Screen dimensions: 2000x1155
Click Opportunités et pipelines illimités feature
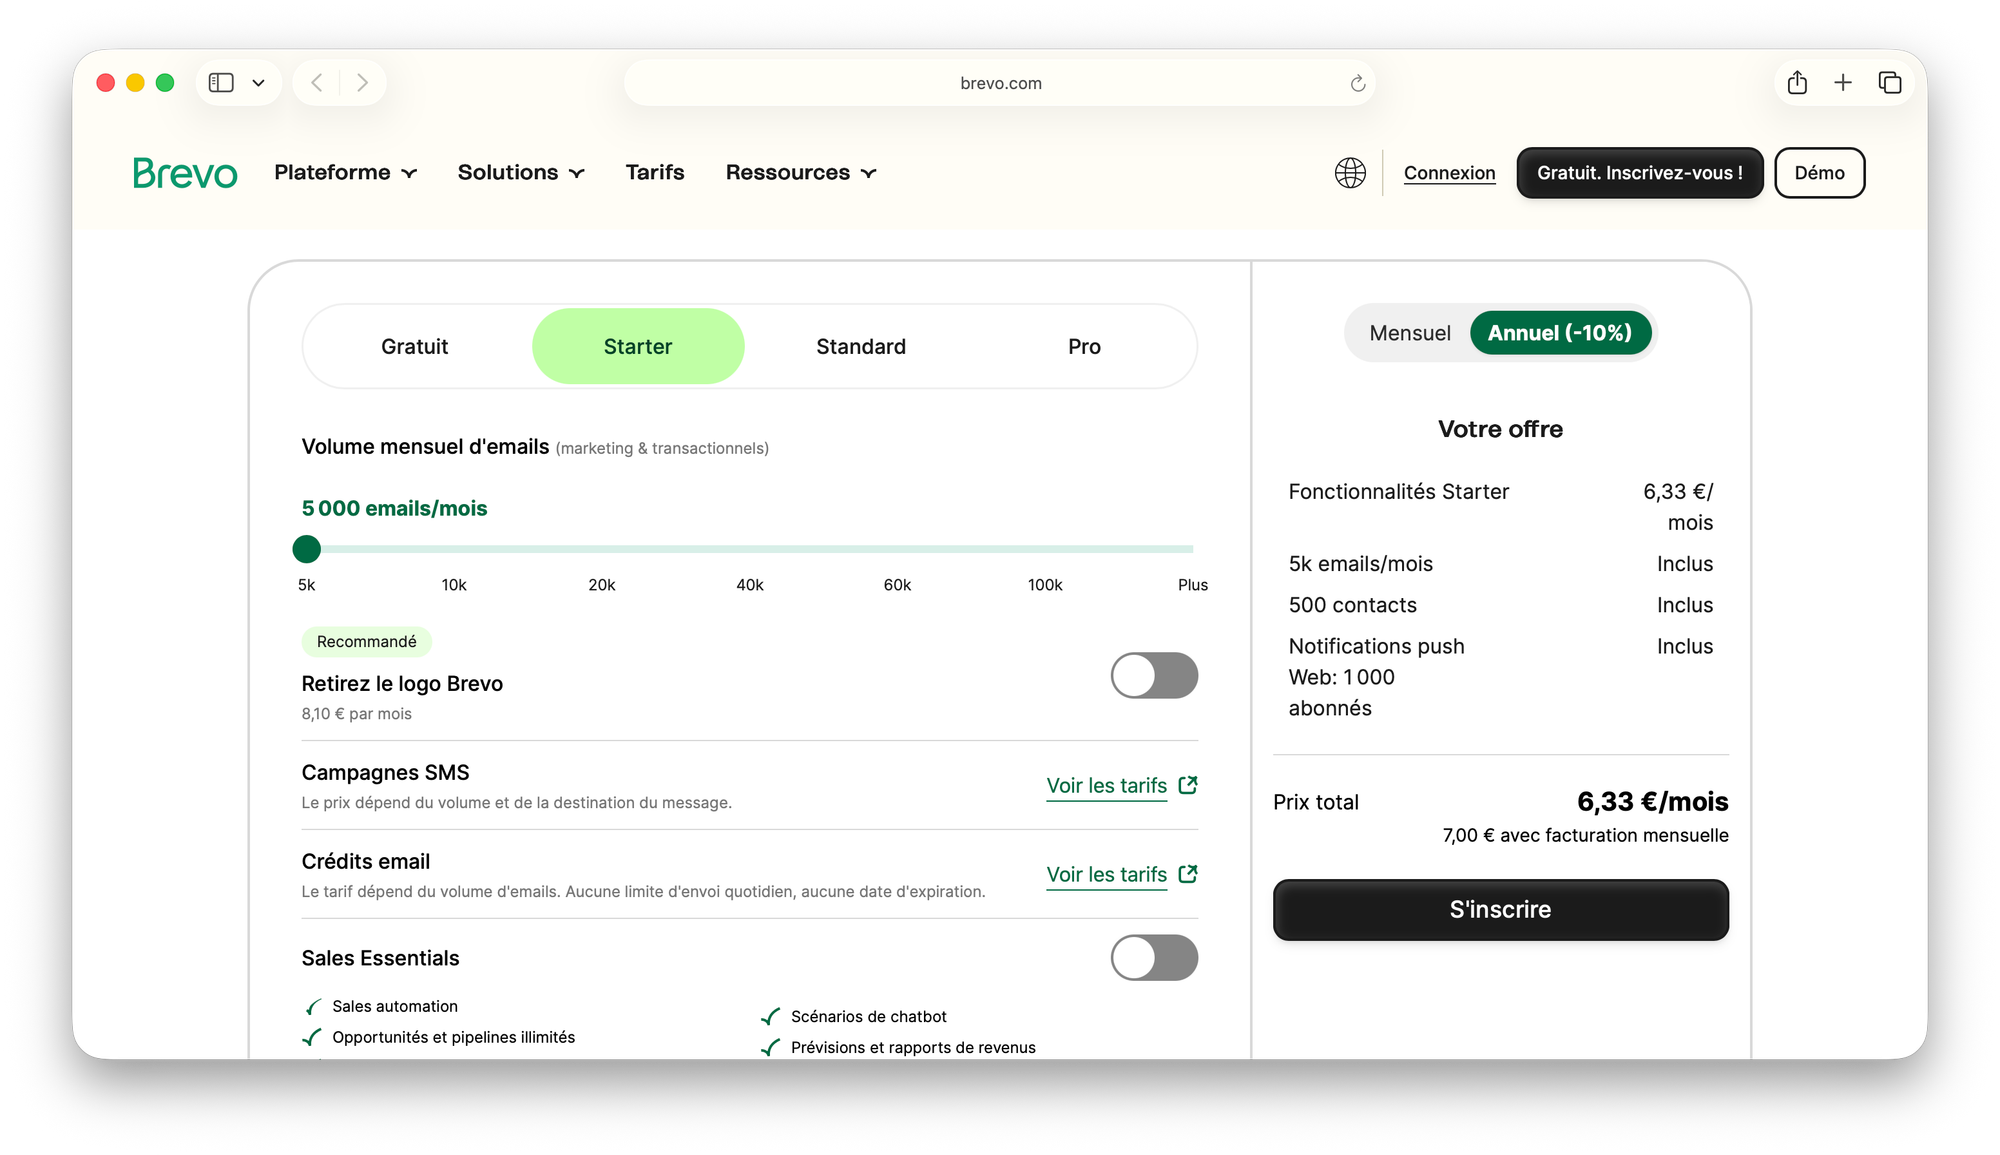453,1037
